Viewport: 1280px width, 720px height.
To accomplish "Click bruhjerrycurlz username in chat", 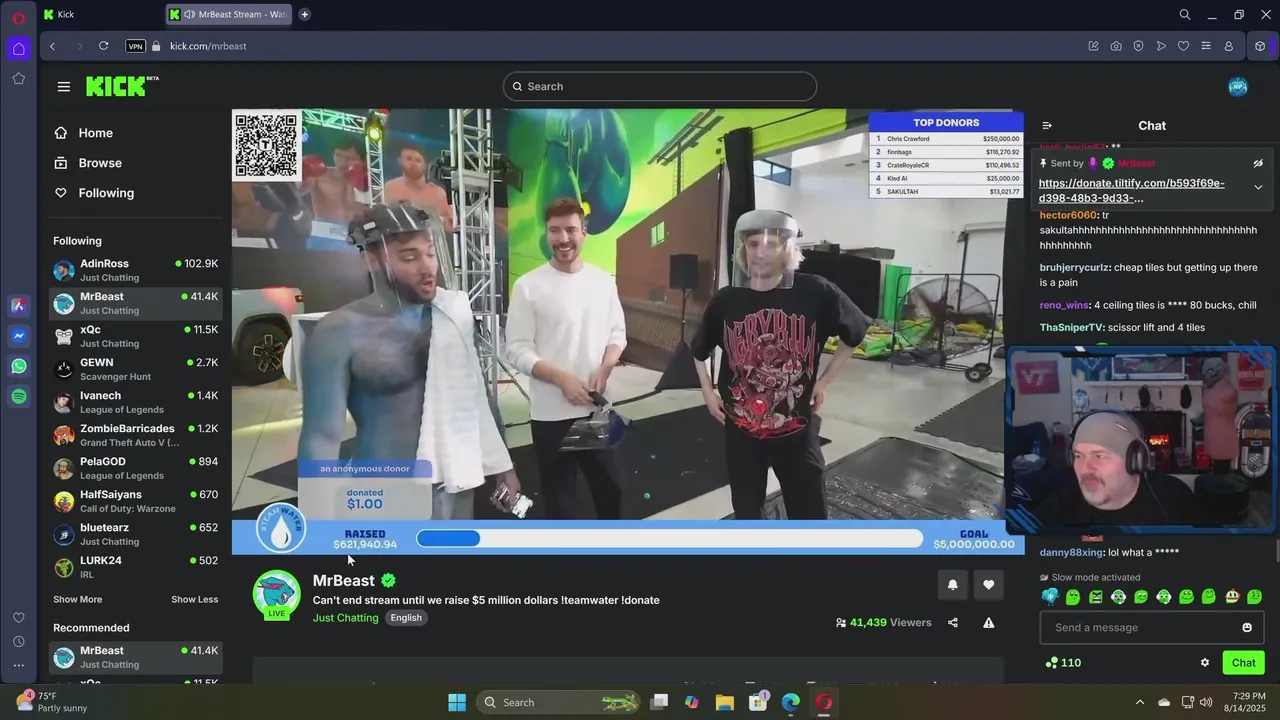I will coord(1075,268).
